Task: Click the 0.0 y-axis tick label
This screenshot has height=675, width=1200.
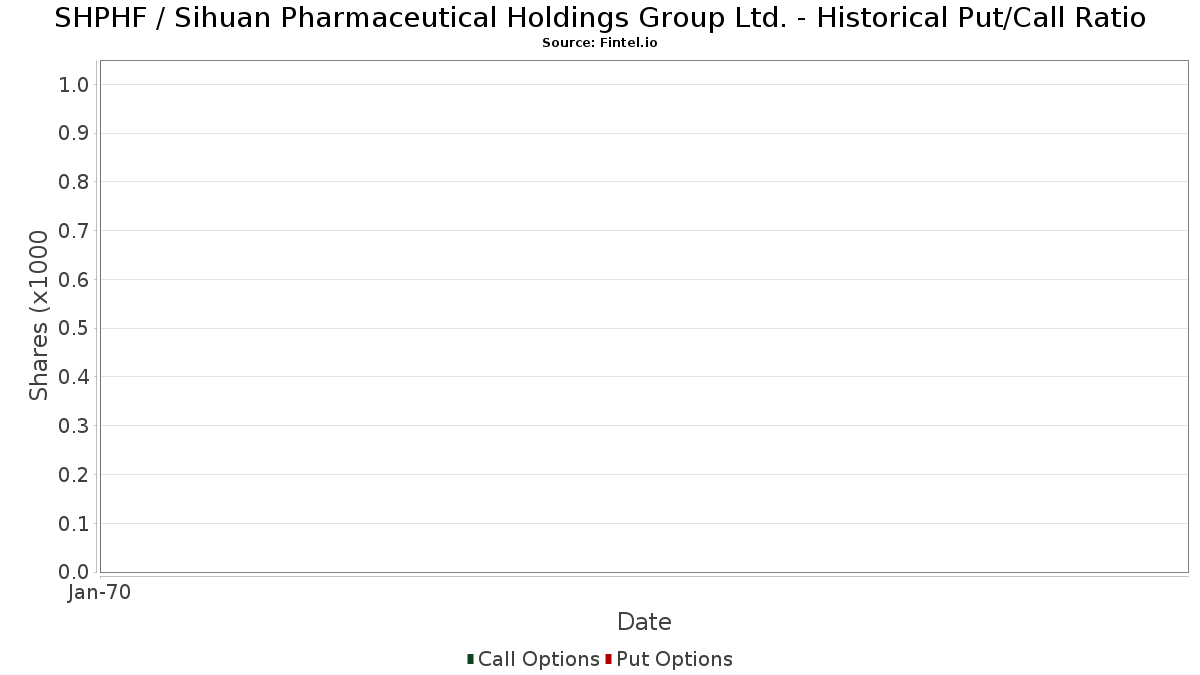Action: point(75,572)
